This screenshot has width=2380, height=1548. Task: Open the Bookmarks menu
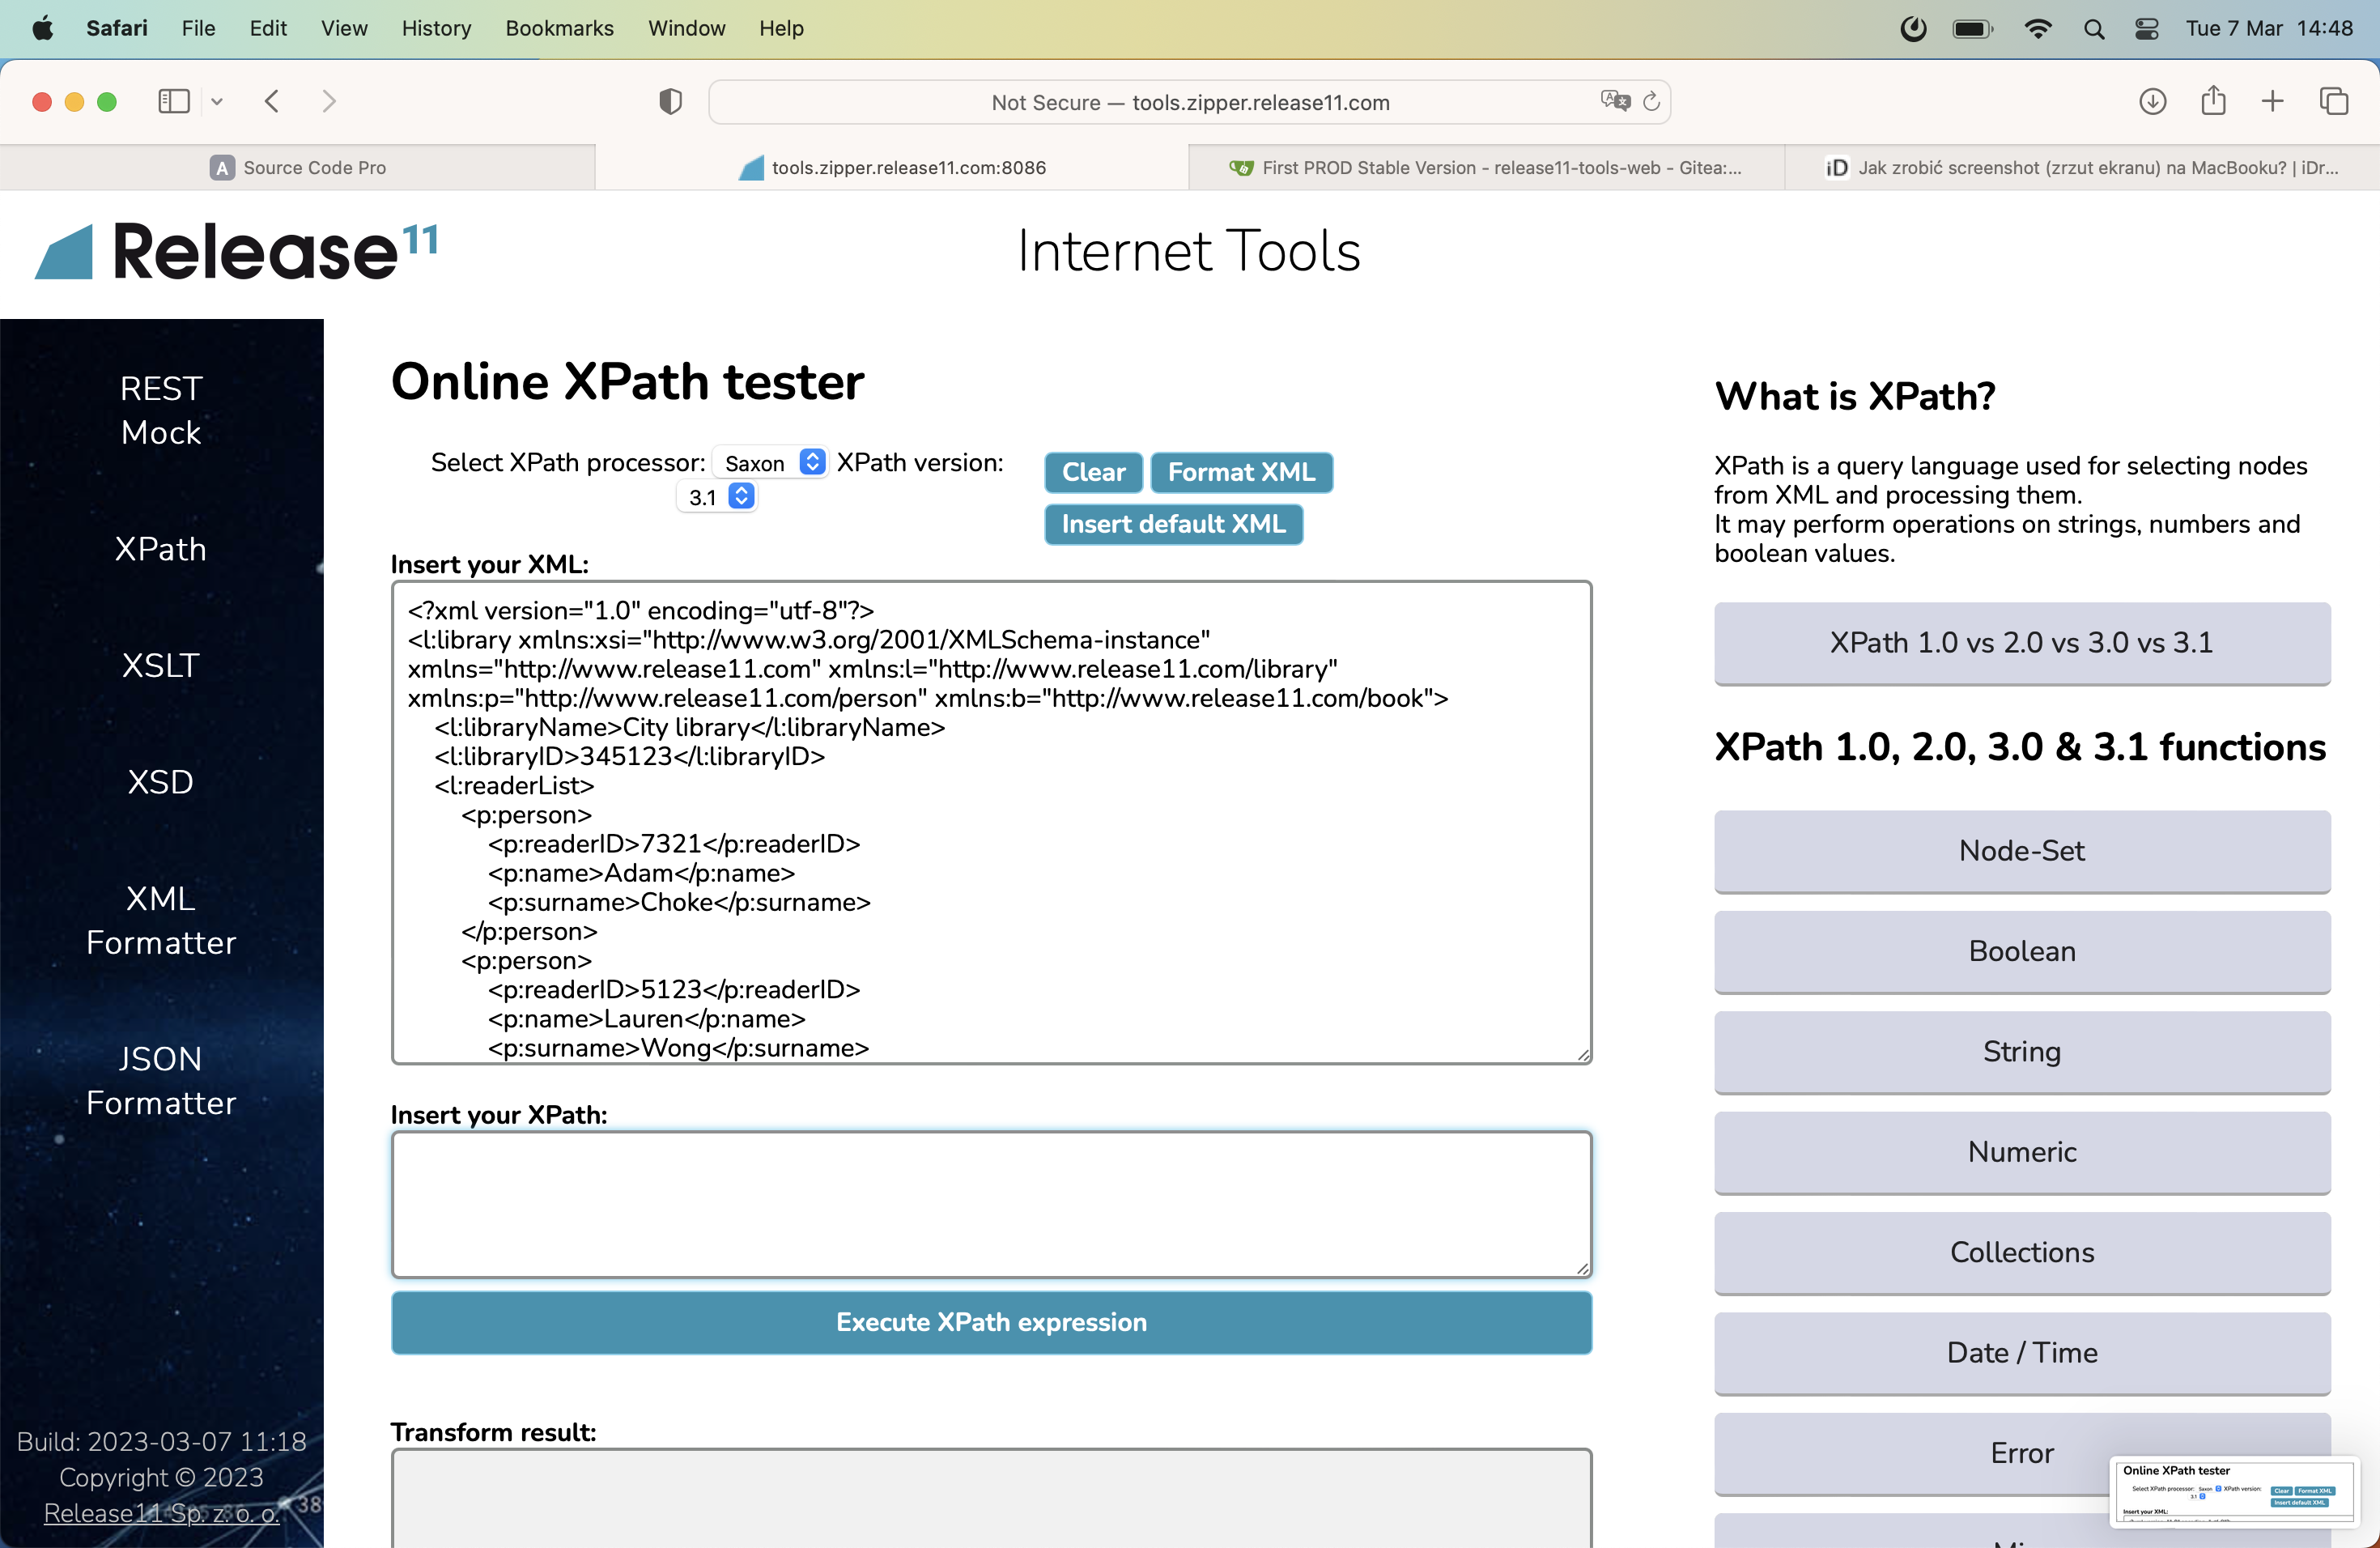click(x=559, y=28)
